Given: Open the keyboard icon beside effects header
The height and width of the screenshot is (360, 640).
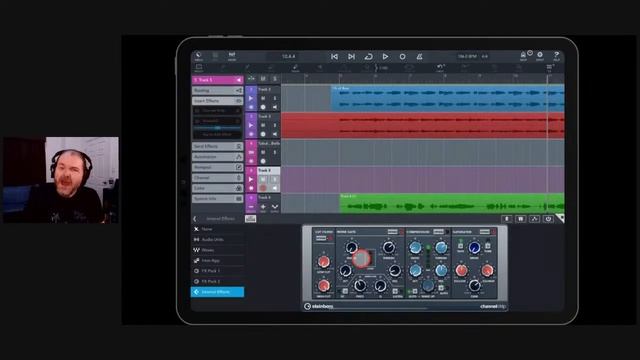Looking at the screenshot, I should coord(250,219).
